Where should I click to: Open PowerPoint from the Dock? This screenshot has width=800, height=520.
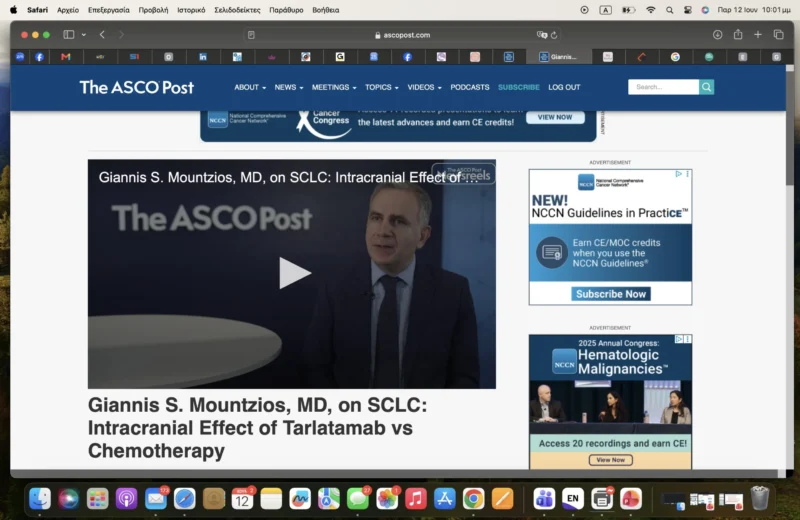pos(631,499)
